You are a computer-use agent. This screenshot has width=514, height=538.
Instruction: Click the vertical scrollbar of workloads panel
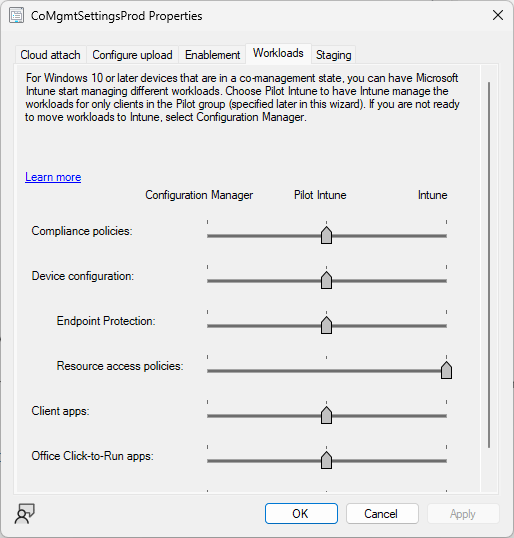click(x=489, y=264)
